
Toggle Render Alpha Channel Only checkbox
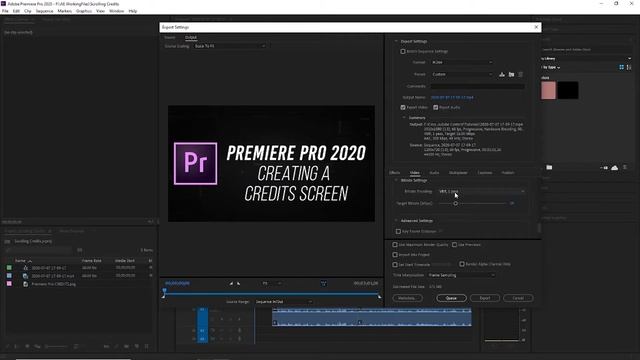click(462, 264)
